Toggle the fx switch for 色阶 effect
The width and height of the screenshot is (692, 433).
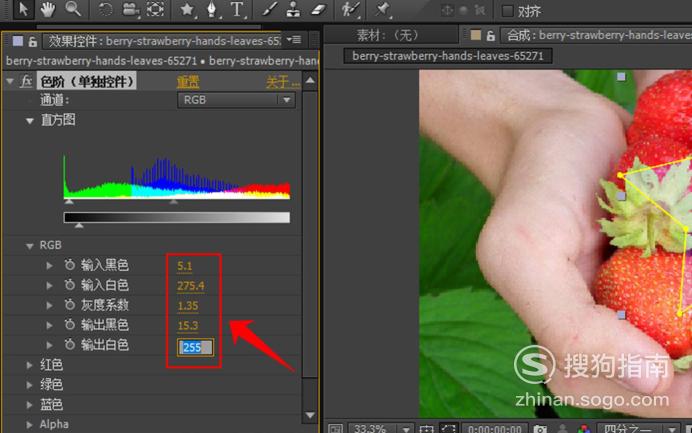click(x=26, y=81)
